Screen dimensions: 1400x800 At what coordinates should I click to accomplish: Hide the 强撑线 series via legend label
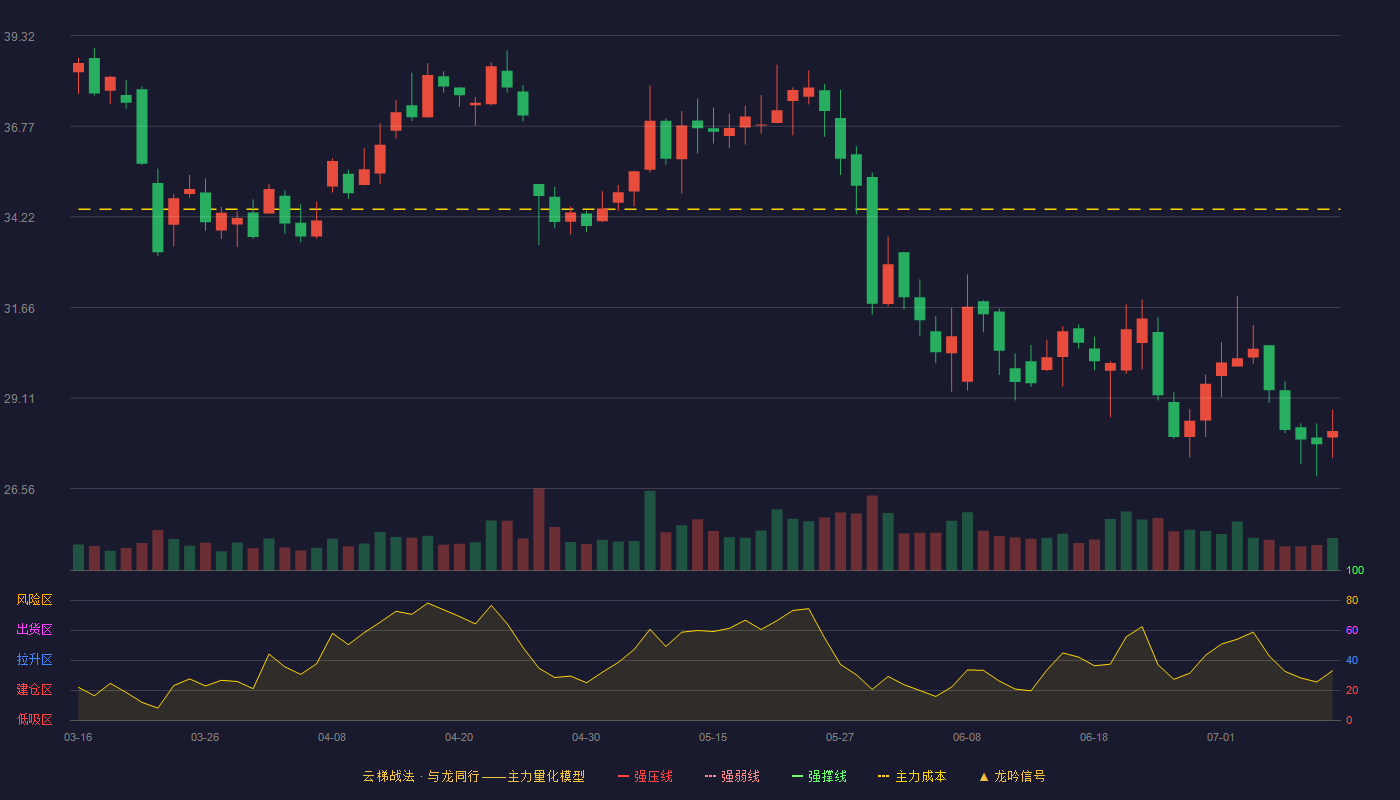[x=827, y=776]
